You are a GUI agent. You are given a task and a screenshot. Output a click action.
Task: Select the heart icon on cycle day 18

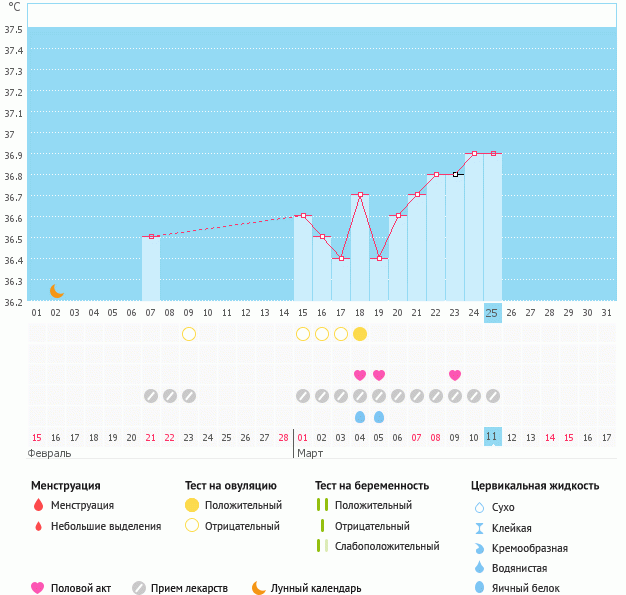(360, 375)
